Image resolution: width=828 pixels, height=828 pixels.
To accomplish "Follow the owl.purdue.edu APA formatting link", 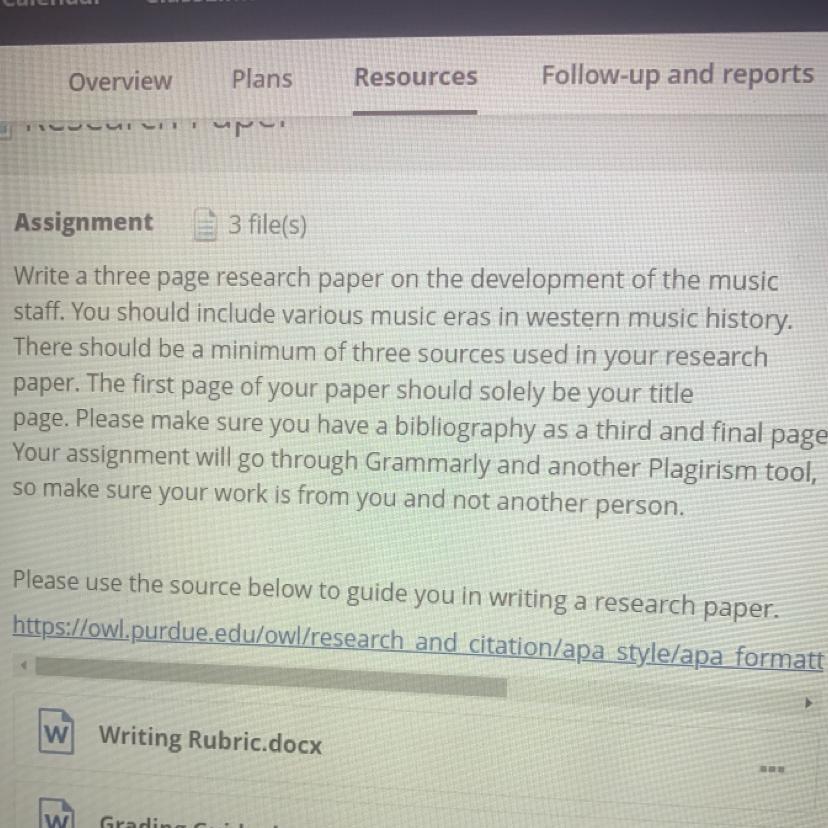I will [x=418, y=642].
